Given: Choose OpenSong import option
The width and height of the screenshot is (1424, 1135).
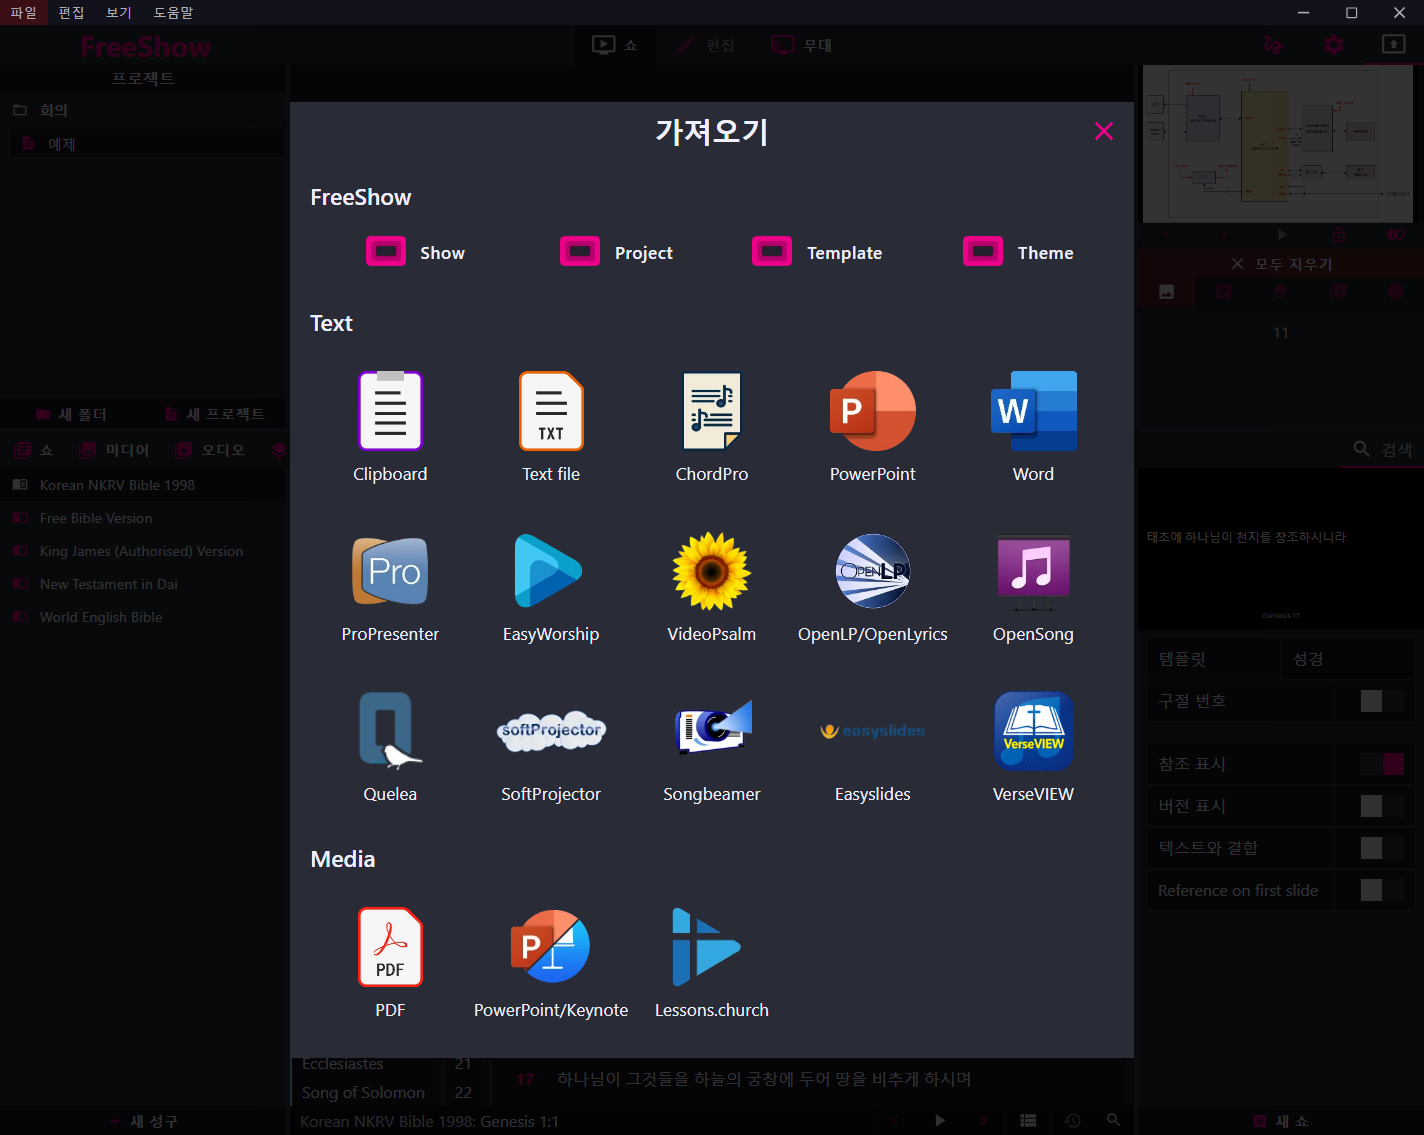Looking at the screenshot, I should tap(1033, 587).
